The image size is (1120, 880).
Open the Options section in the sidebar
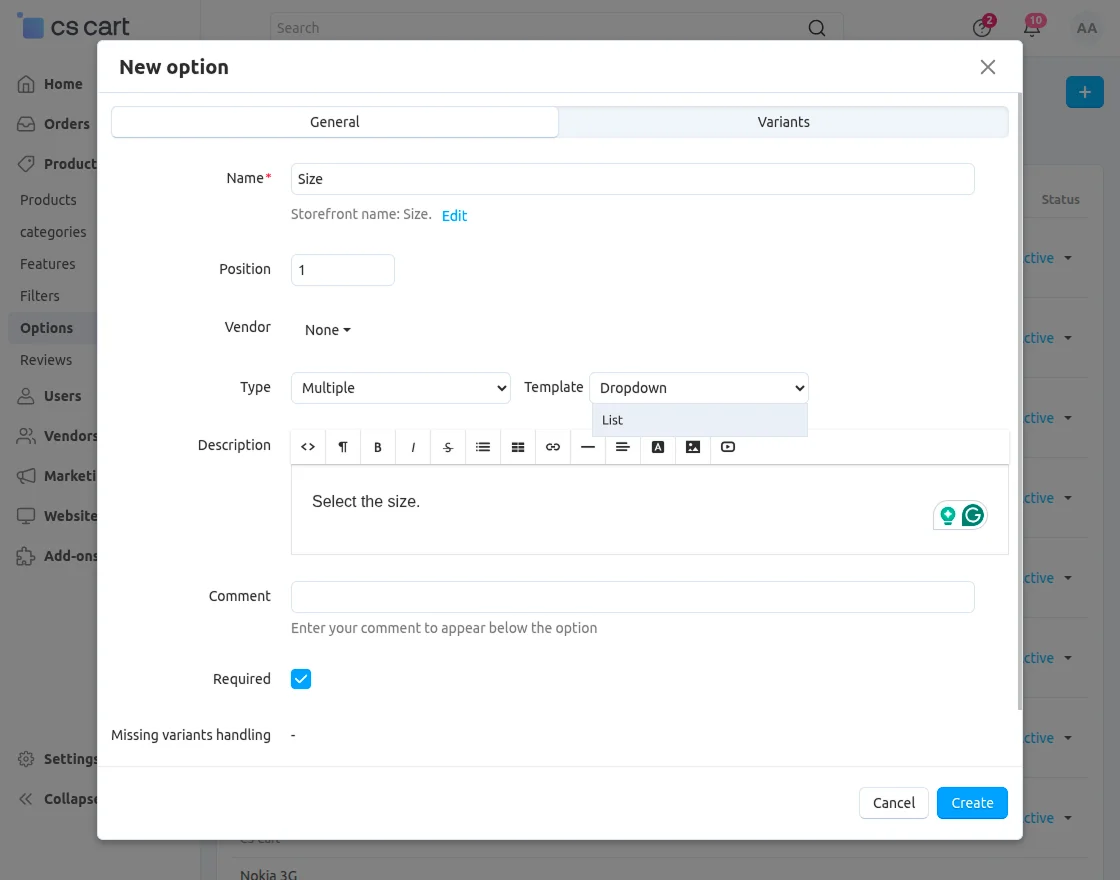click(44, 327)
